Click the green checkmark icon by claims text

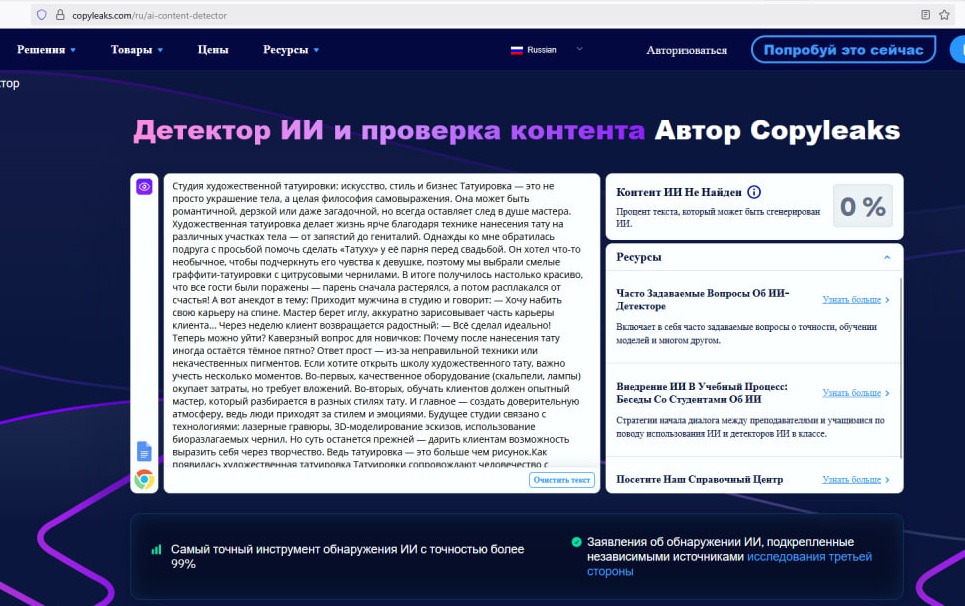click(x=576, y=542)
